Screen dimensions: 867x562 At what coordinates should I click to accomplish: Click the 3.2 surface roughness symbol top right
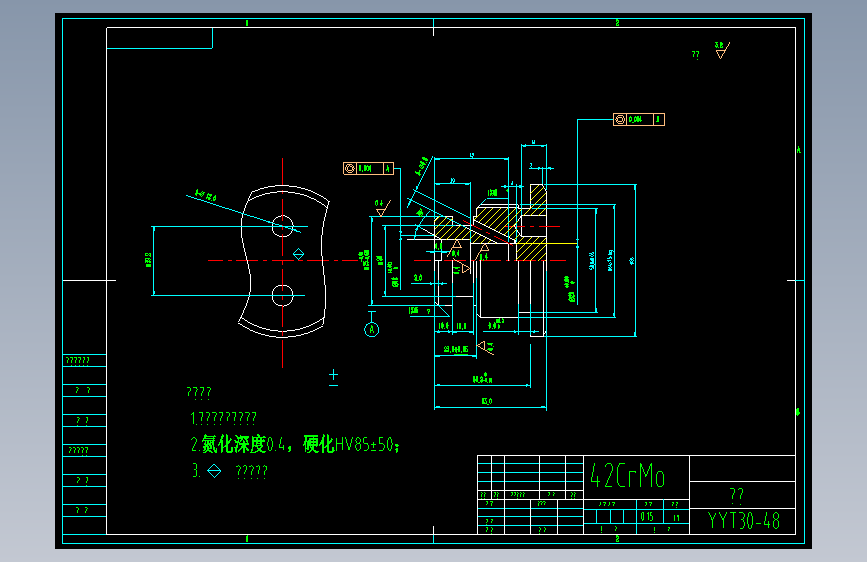click(x=722, y=50)
